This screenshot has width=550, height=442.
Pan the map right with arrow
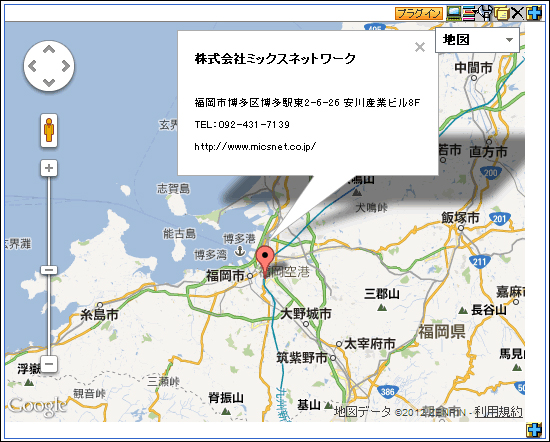click(66, 66)
